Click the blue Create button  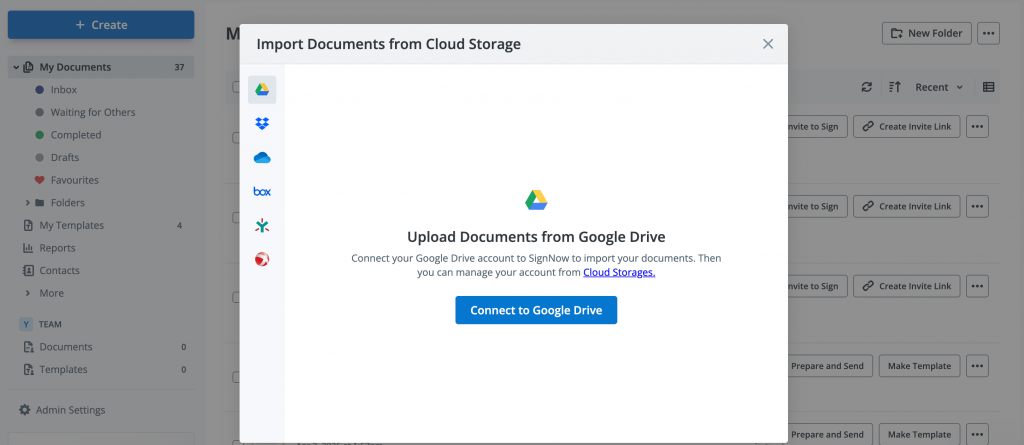pos(101,25)
